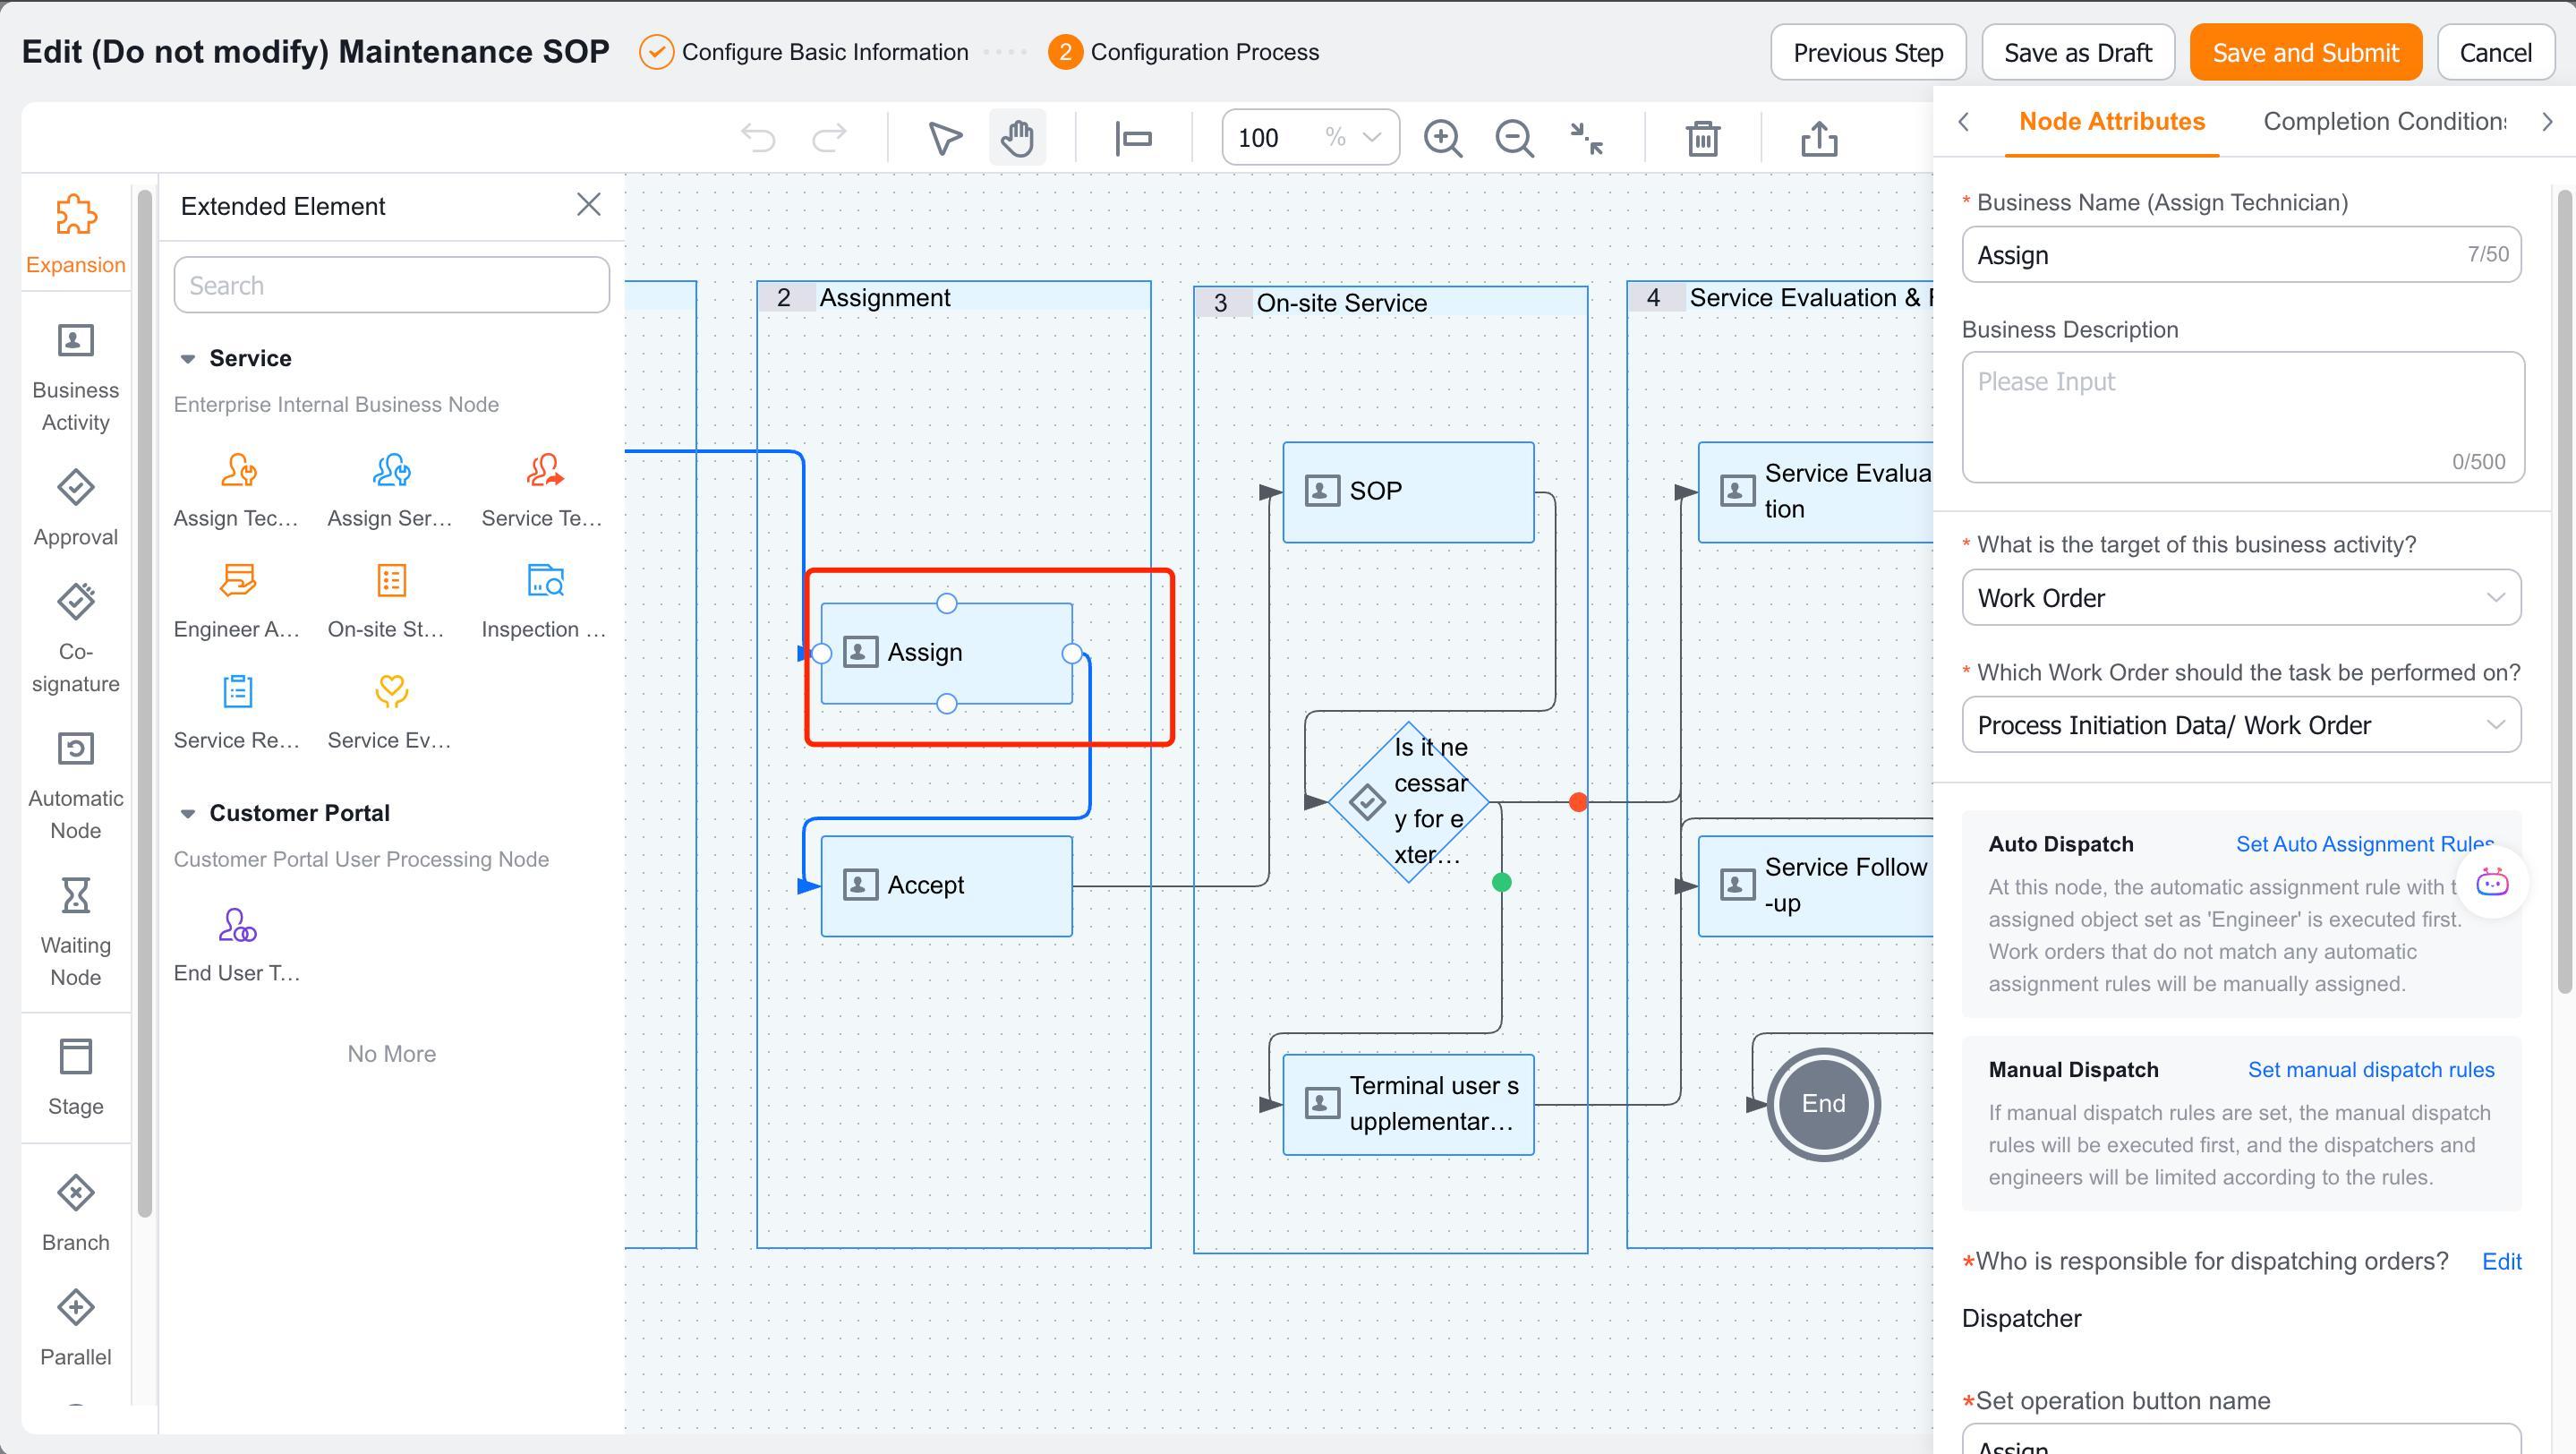Pick the Assign Technician extended element

(237, 490)
